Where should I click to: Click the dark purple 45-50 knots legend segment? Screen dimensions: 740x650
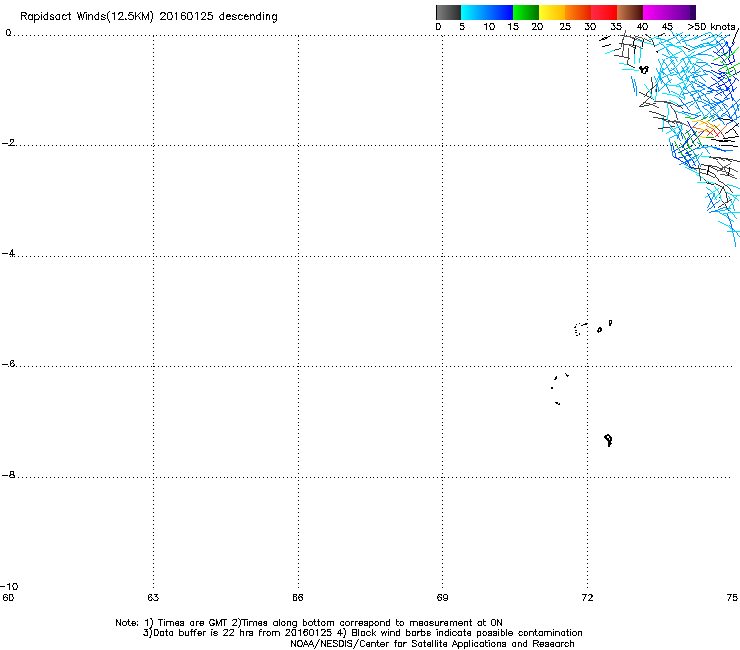[x=682, y=12]
